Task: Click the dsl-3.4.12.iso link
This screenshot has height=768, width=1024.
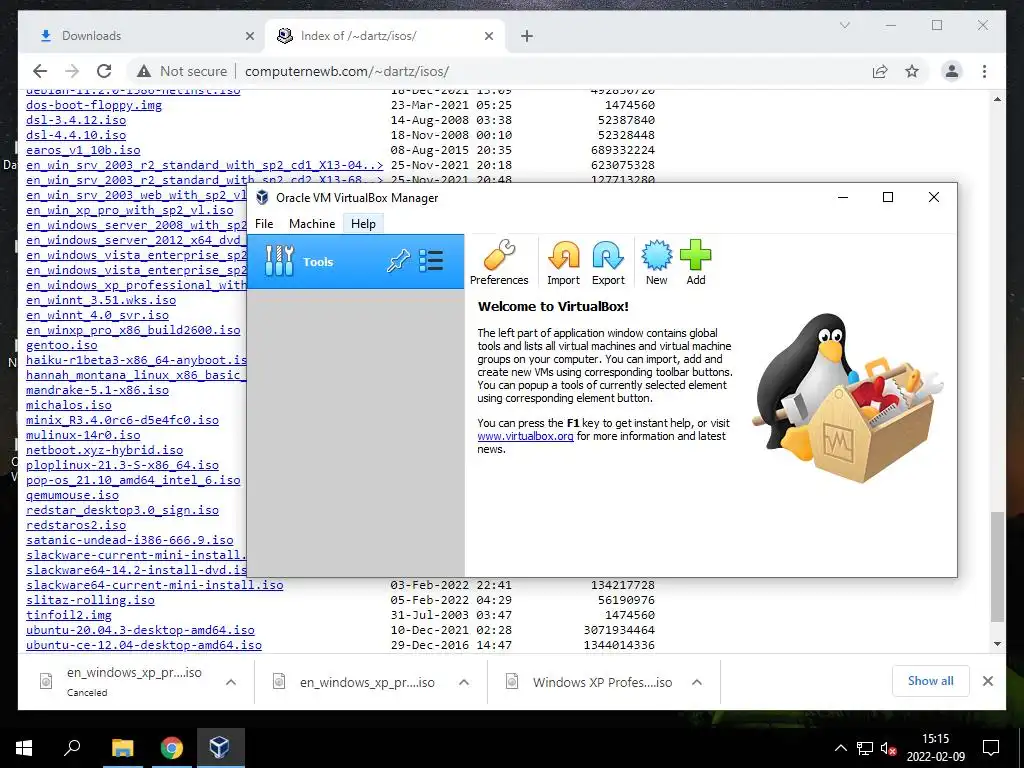Action: [76, 120]
